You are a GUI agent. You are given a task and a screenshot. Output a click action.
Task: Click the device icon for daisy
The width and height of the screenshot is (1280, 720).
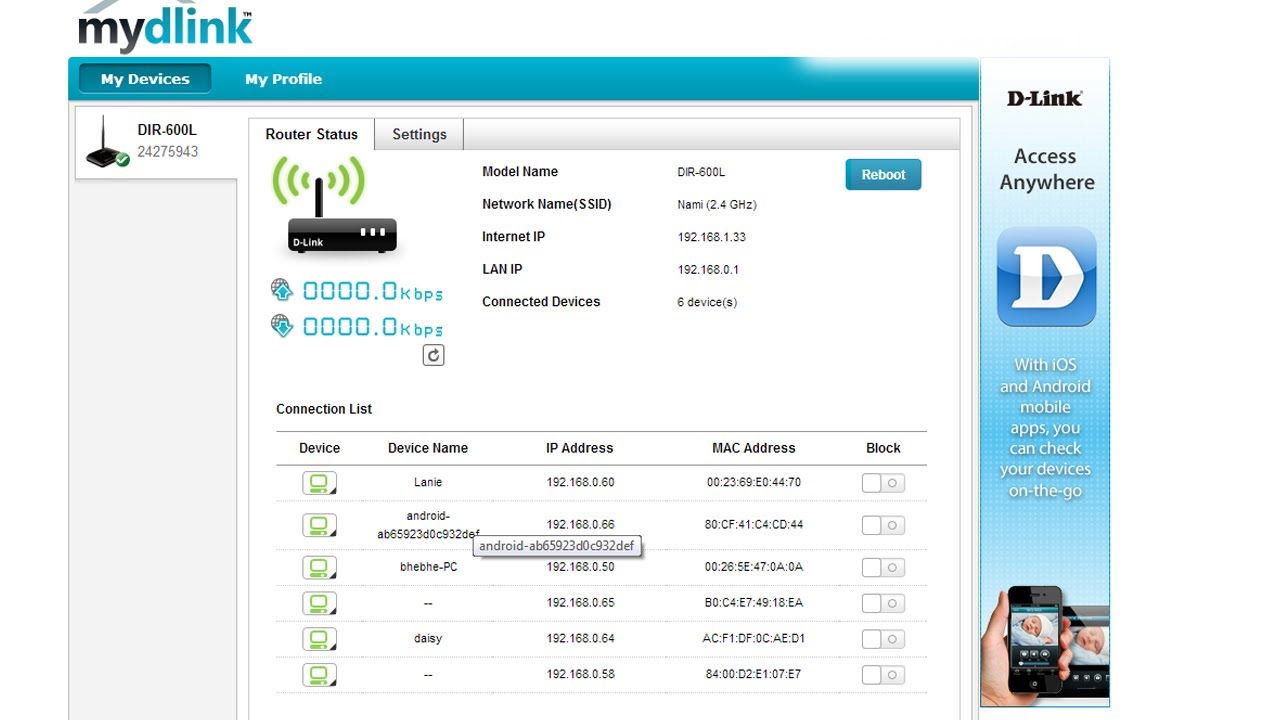click(319, 639)
